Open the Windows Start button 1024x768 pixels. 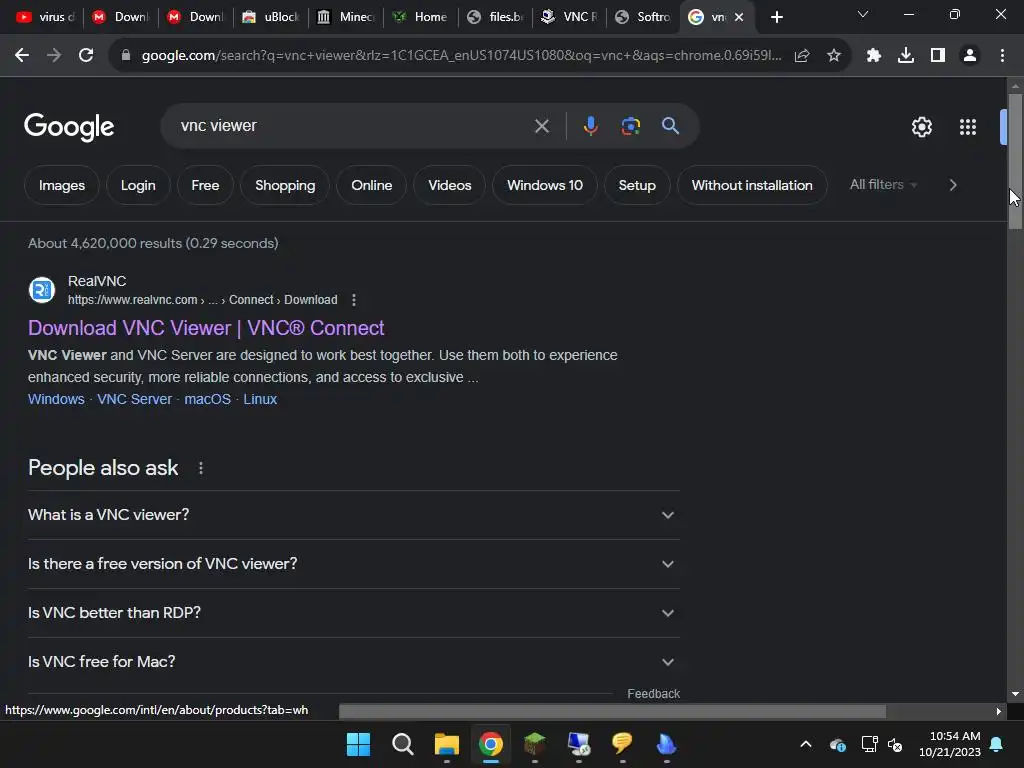(358, 744)
